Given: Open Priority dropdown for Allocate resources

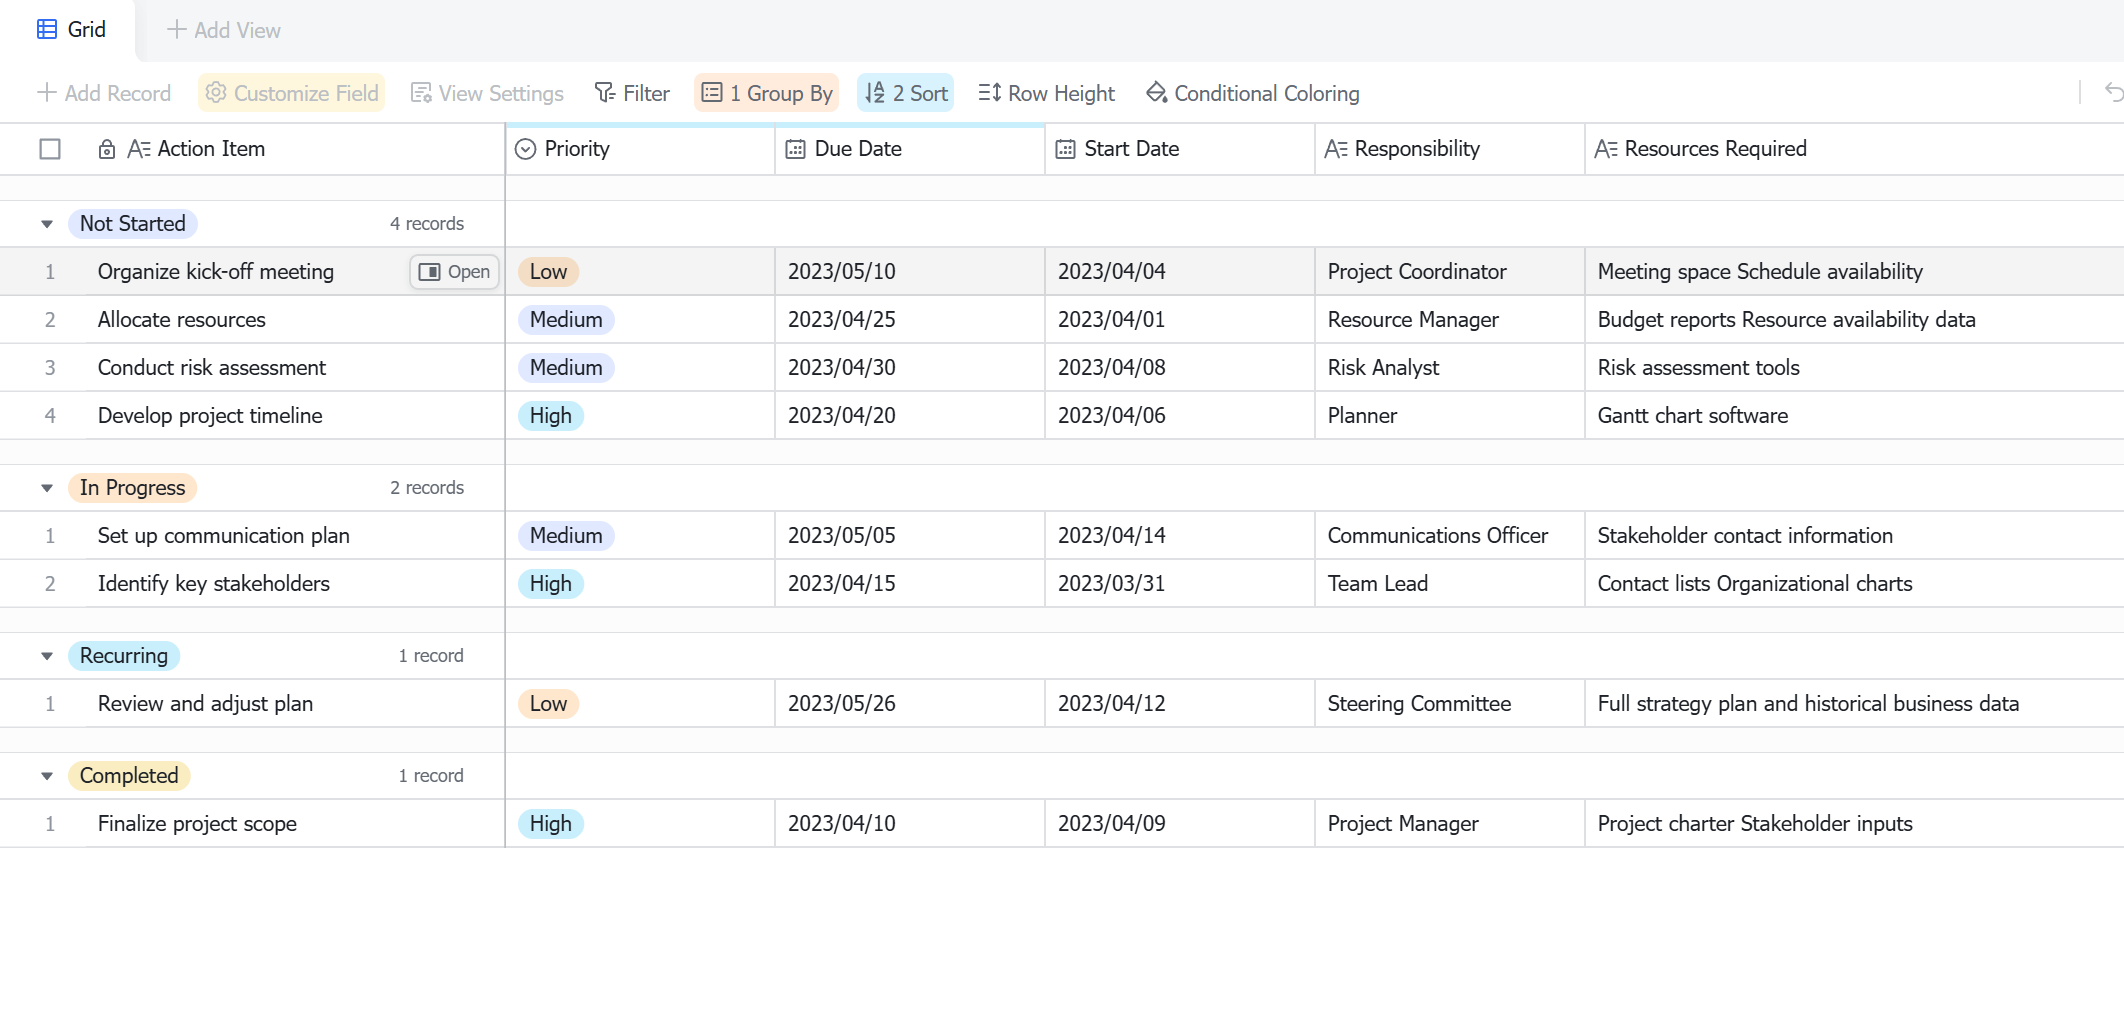Looking at the screenshot, I should 640,320.
